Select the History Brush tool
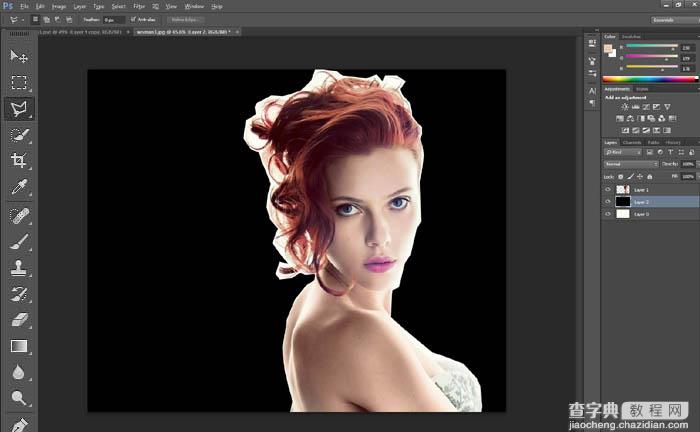This screenshot has width=700, height=432. 19,294
